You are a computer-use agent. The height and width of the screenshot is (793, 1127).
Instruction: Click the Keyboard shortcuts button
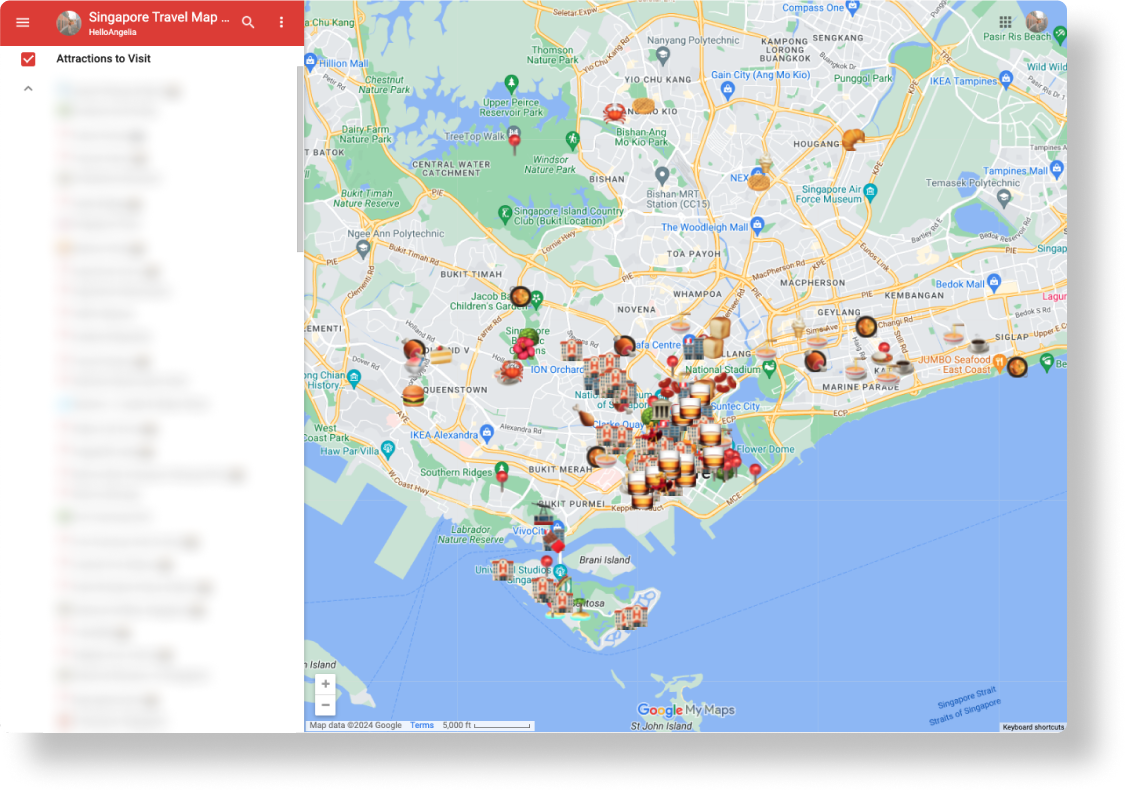click(x=1033, y=727)
